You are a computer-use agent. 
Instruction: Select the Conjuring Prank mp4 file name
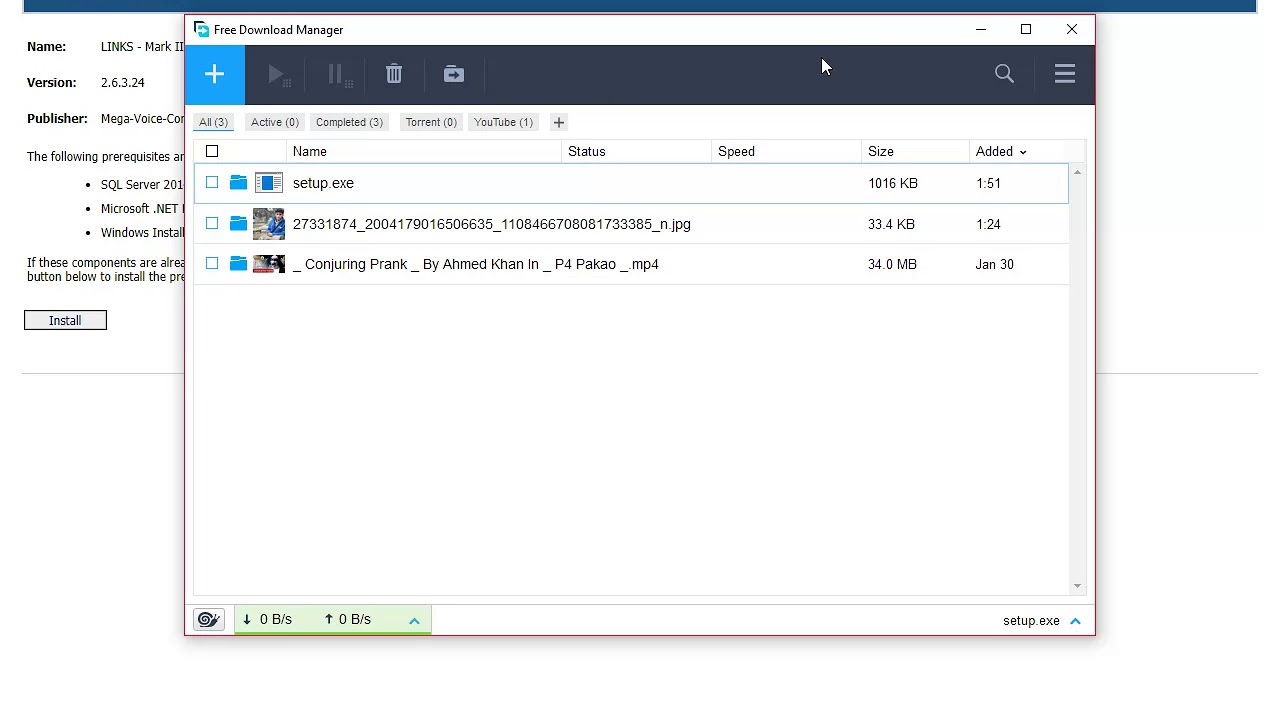(x=476, y=264)
